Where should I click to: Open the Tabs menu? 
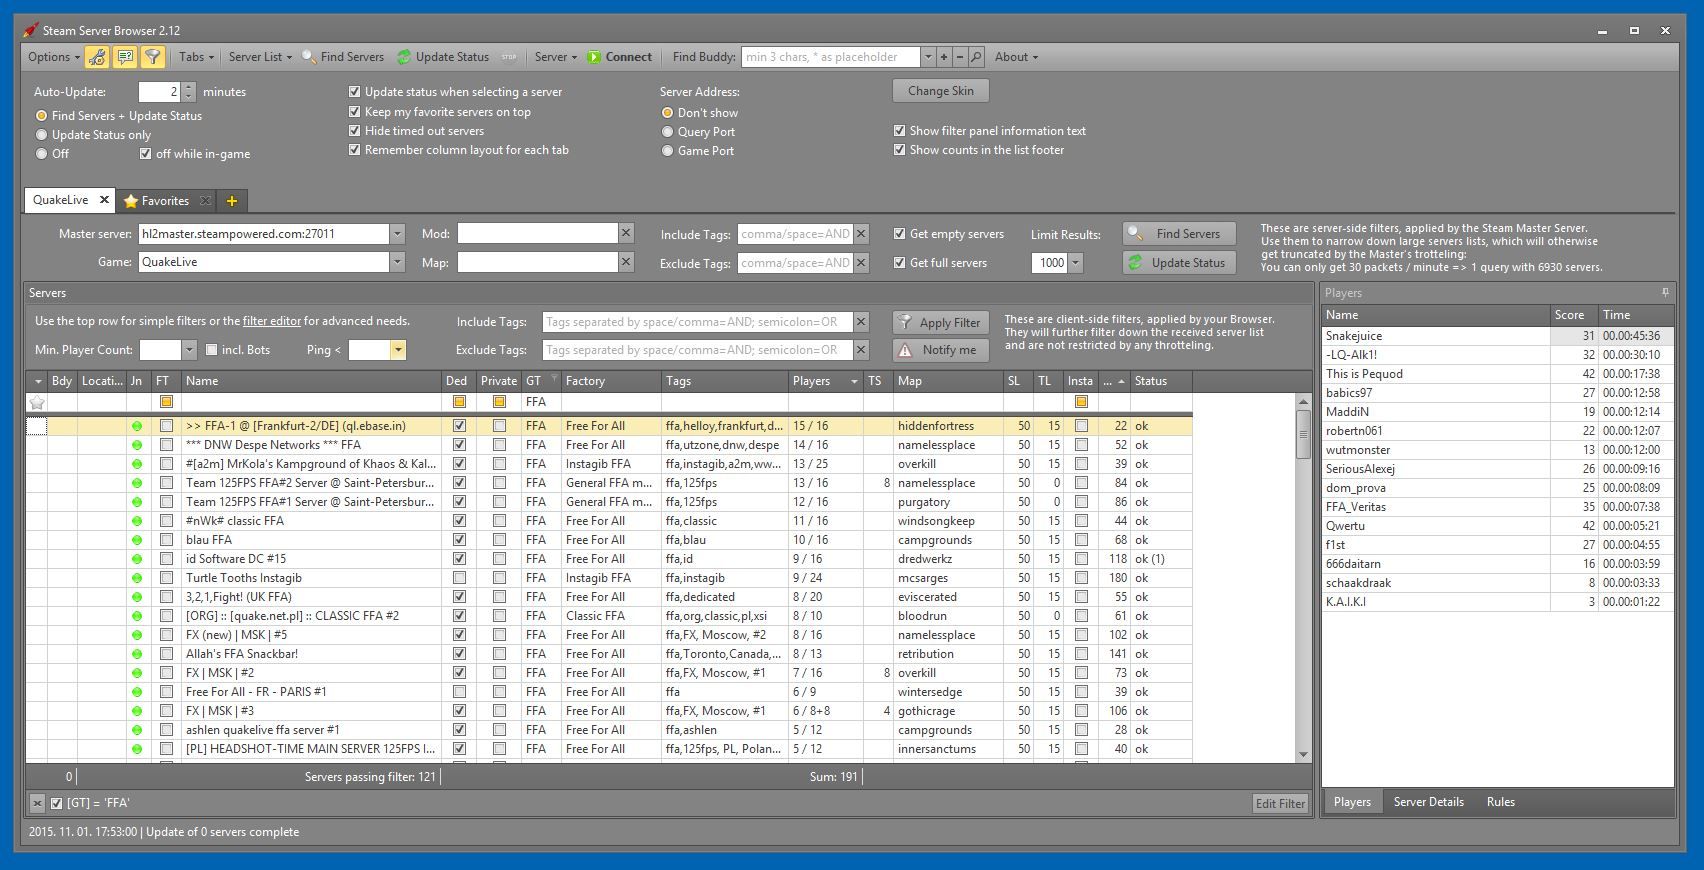pyautogui.click(x=195, y=57)
